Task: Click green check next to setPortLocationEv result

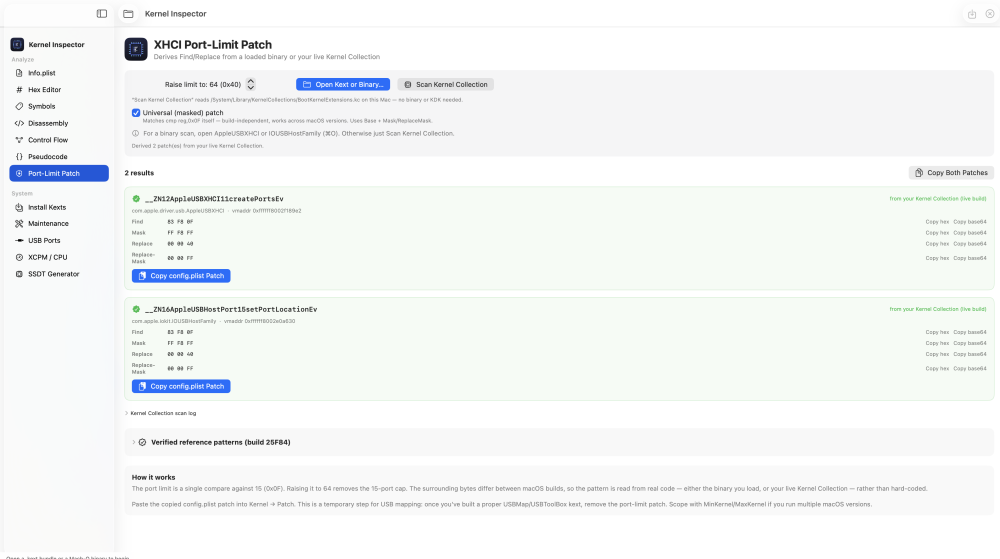Action: [x=136, y=309]
